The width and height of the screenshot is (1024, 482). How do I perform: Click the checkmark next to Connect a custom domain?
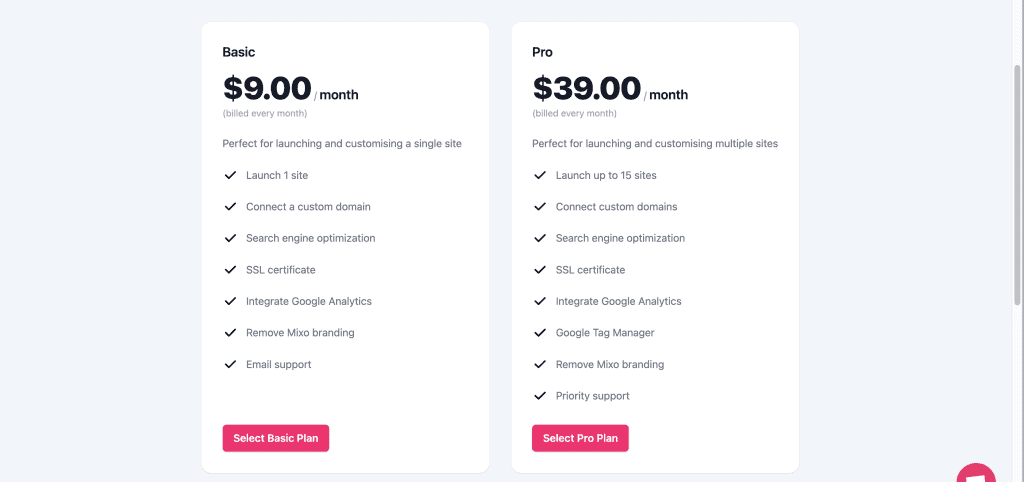230,207
